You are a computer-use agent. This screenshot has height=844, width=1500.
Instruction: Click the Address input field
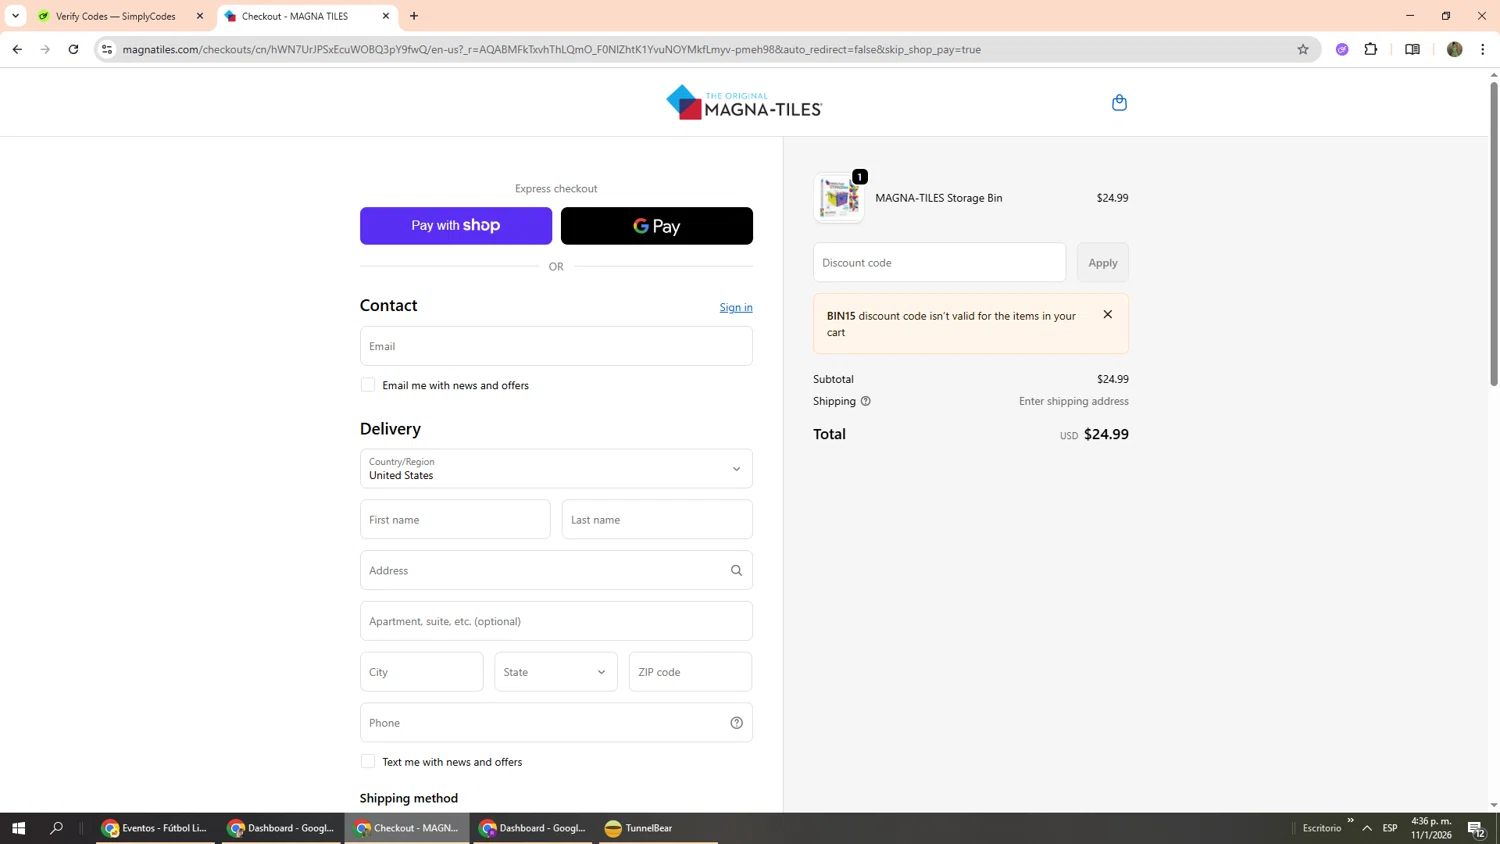(556, 570)
